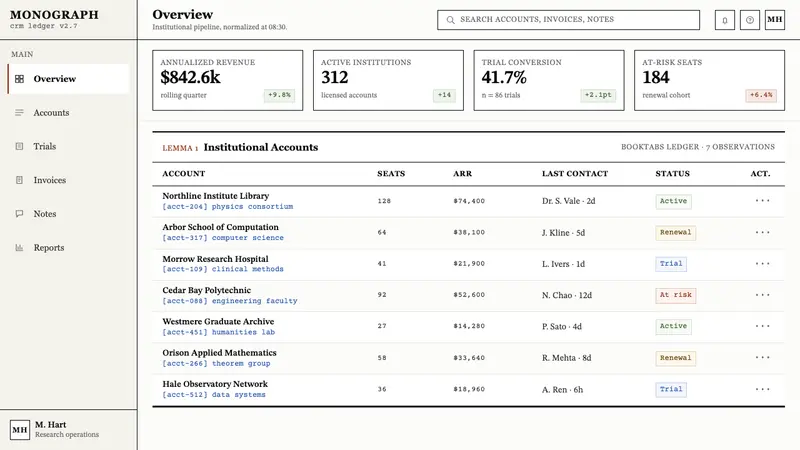800x450 pixels.
Task: Click the Dr. S. Vale · 2d contact
Action: coord(568,201)
